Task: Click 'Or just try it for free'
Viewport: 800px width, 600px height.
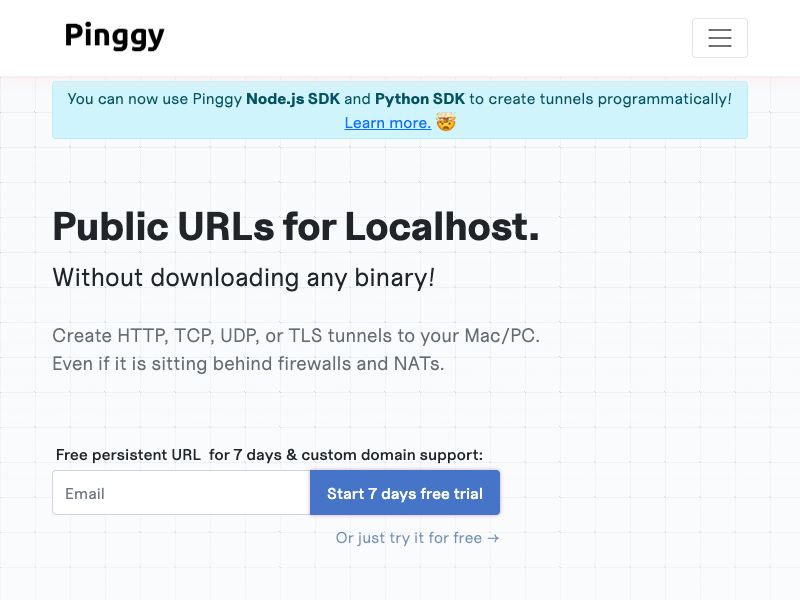Action: click(x=410, y=538)
